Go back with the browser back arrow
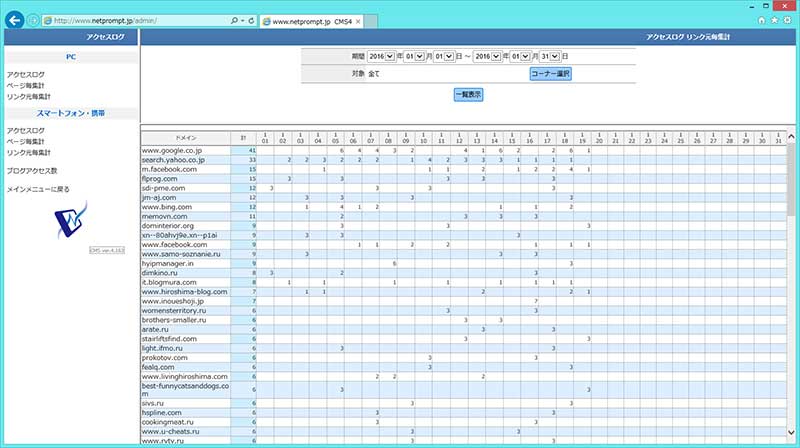 click(15, 20)
